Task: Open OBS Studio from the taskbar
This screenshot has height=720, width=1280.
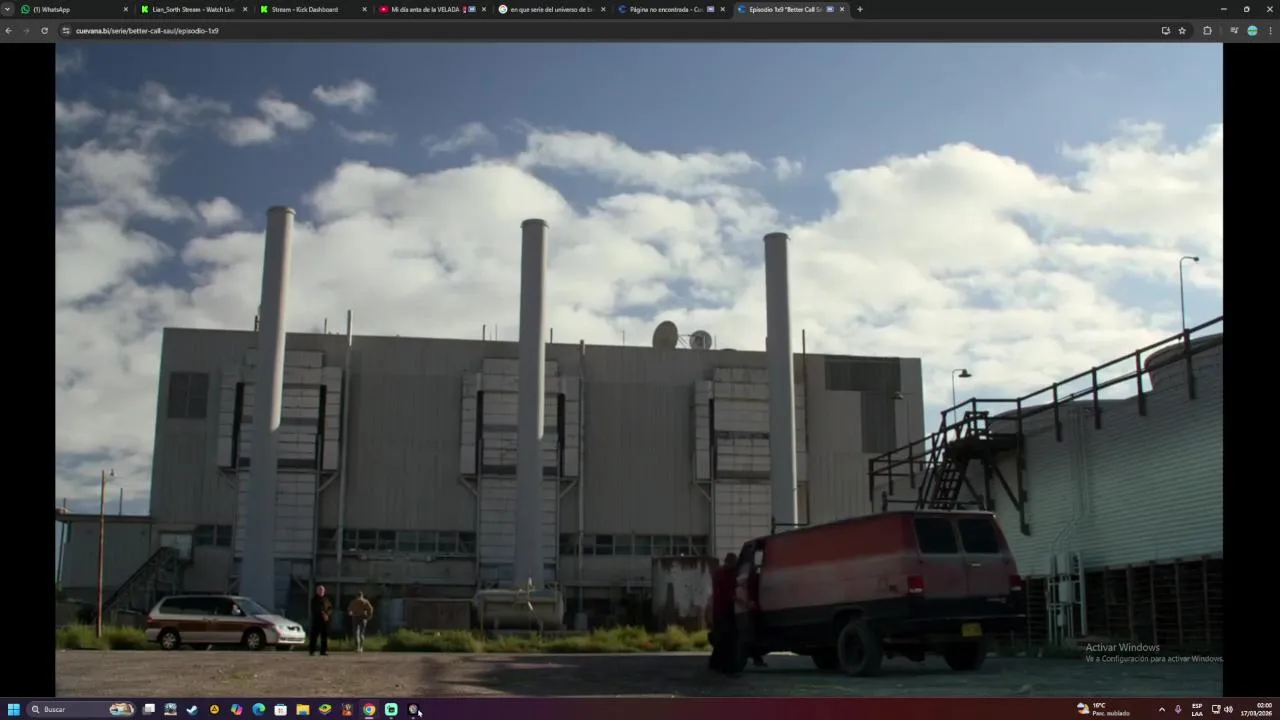Action: click(413, 709)
